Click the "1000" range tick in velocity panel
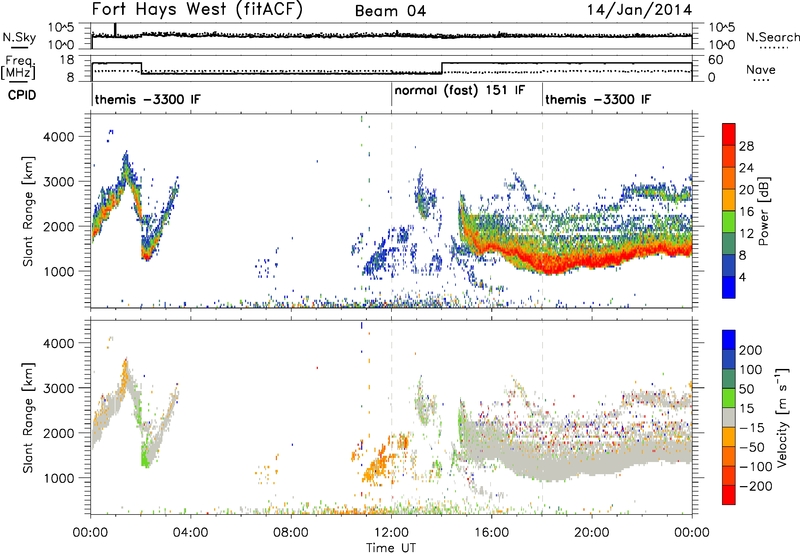800x554 pixels. [59, 478]
